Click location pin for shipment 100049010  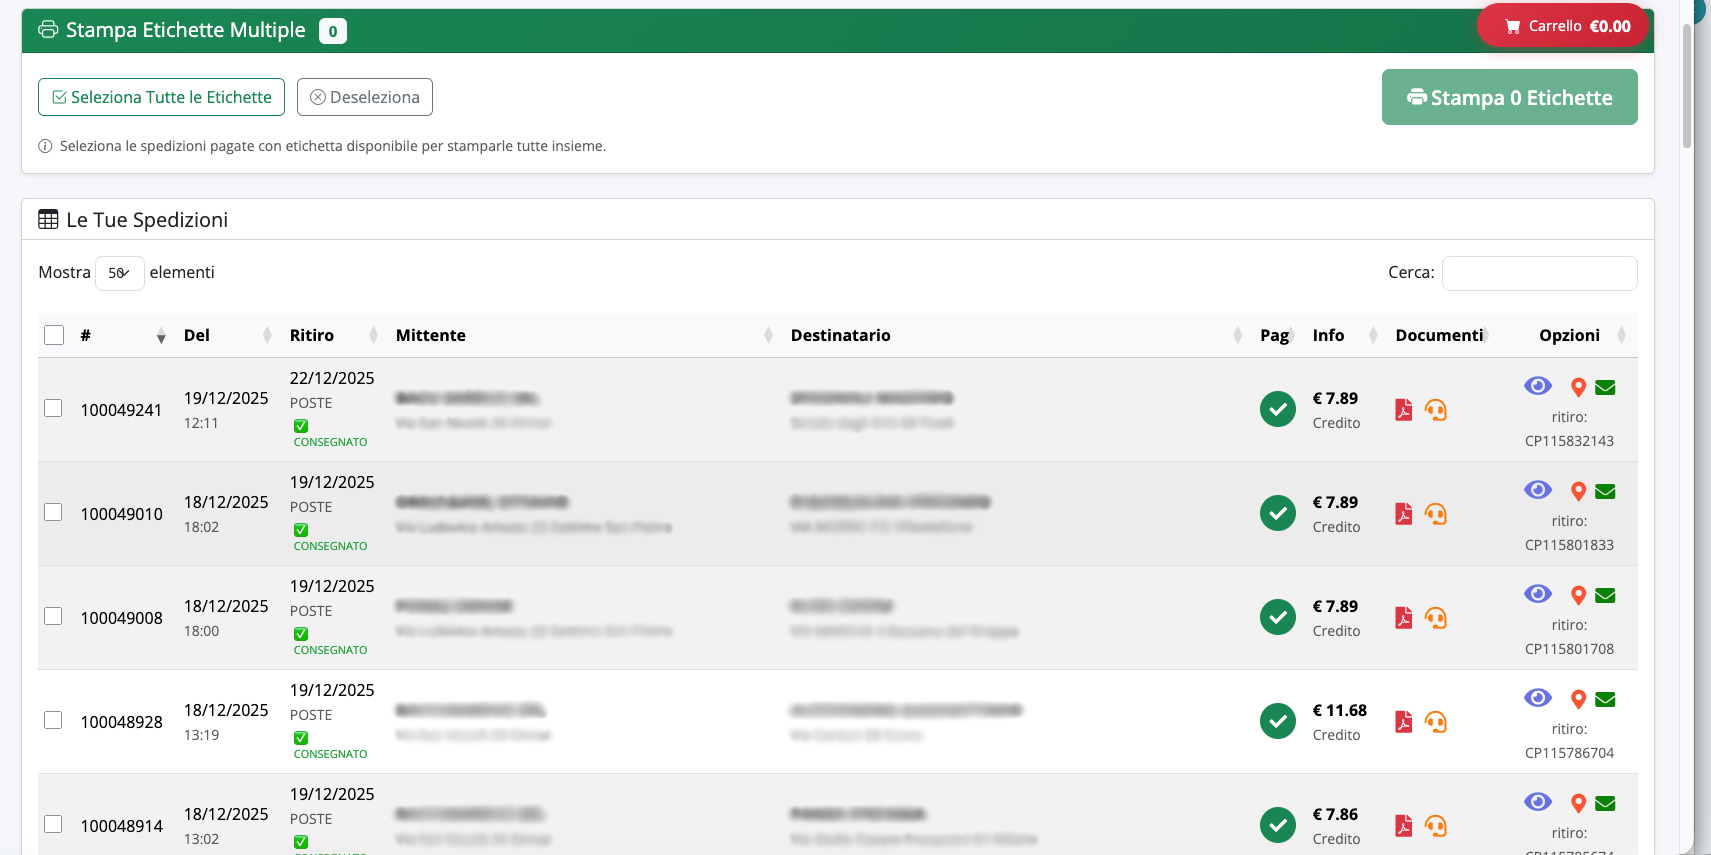1579,492
